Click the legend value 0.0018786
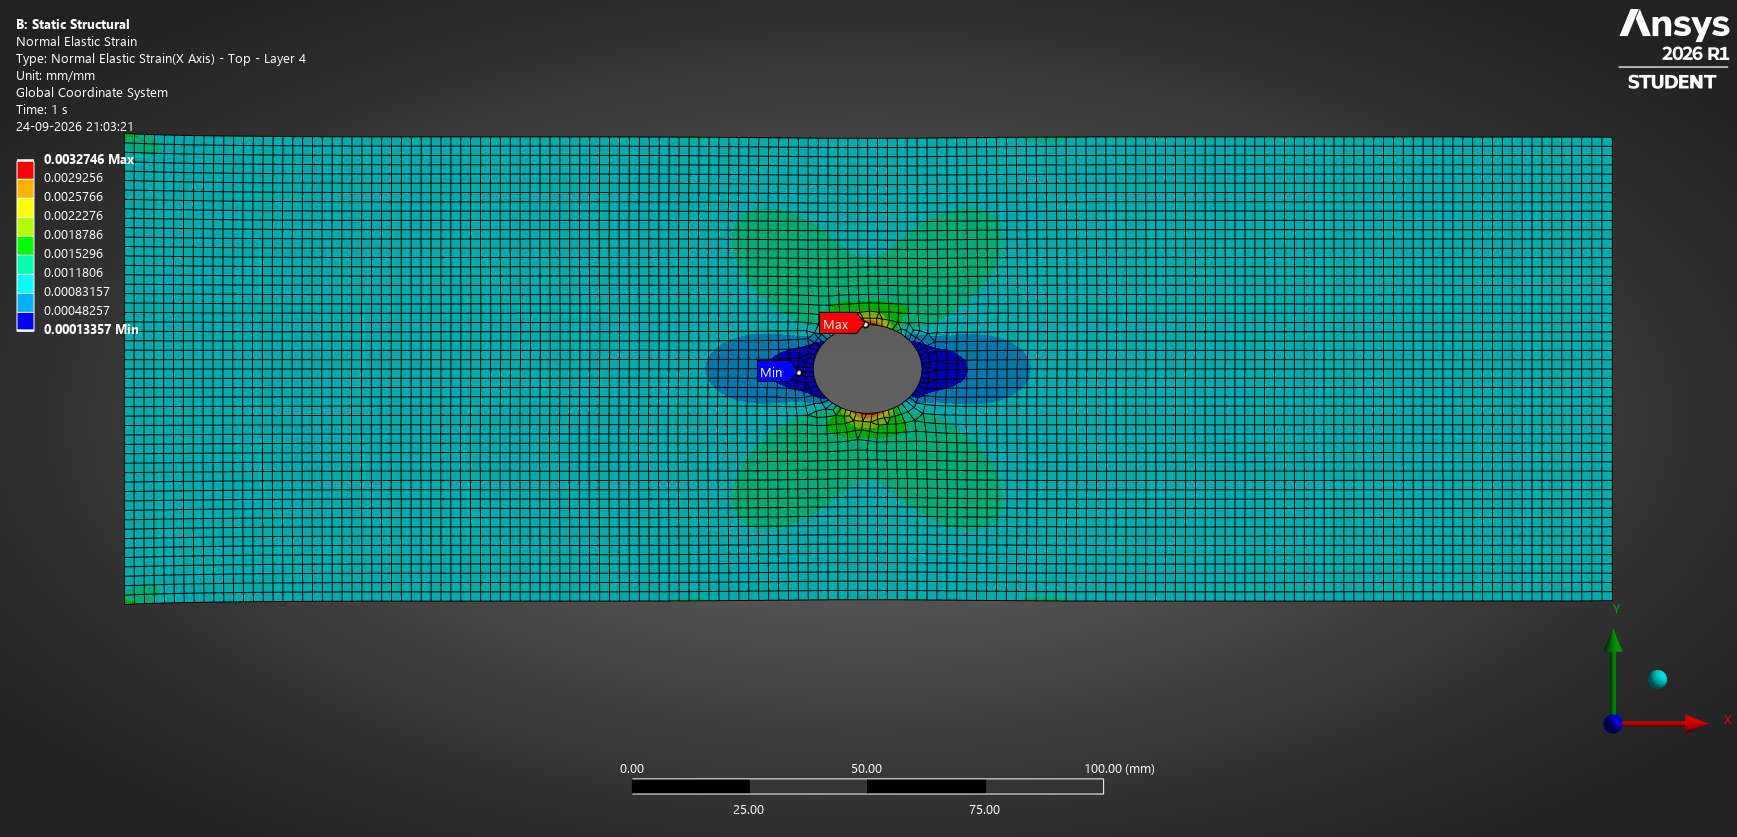This screenshot has height=837, width=1737. (x=73, y=235)
